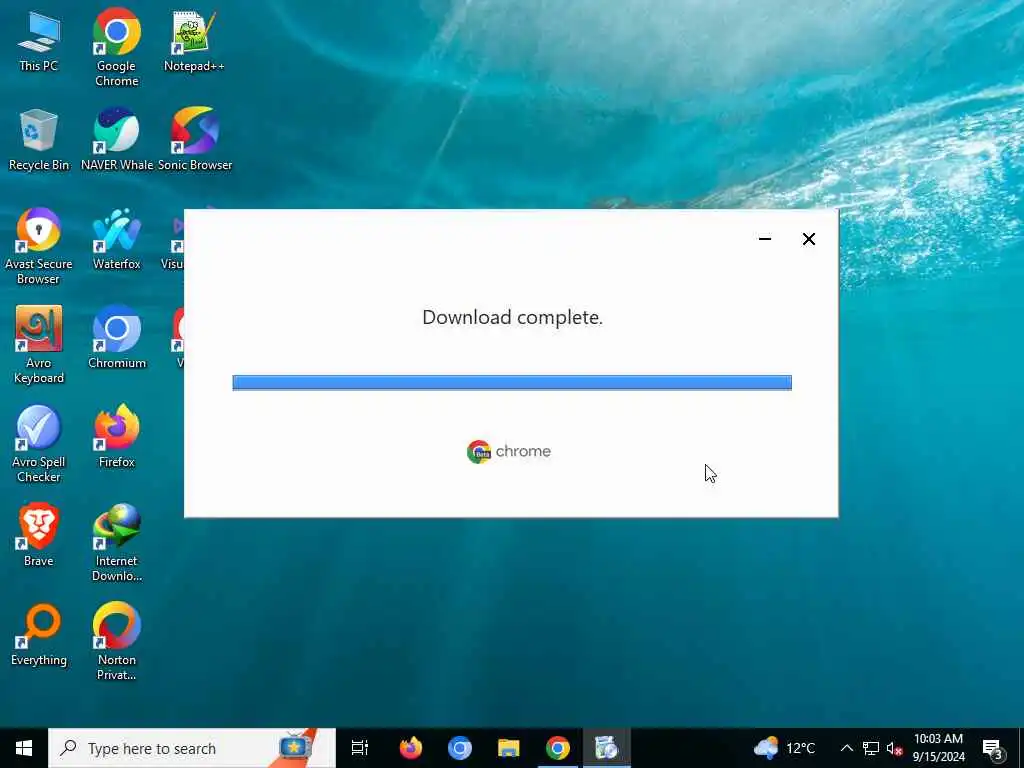Open Notepad++ desktop shortcut

click(194, 42)
